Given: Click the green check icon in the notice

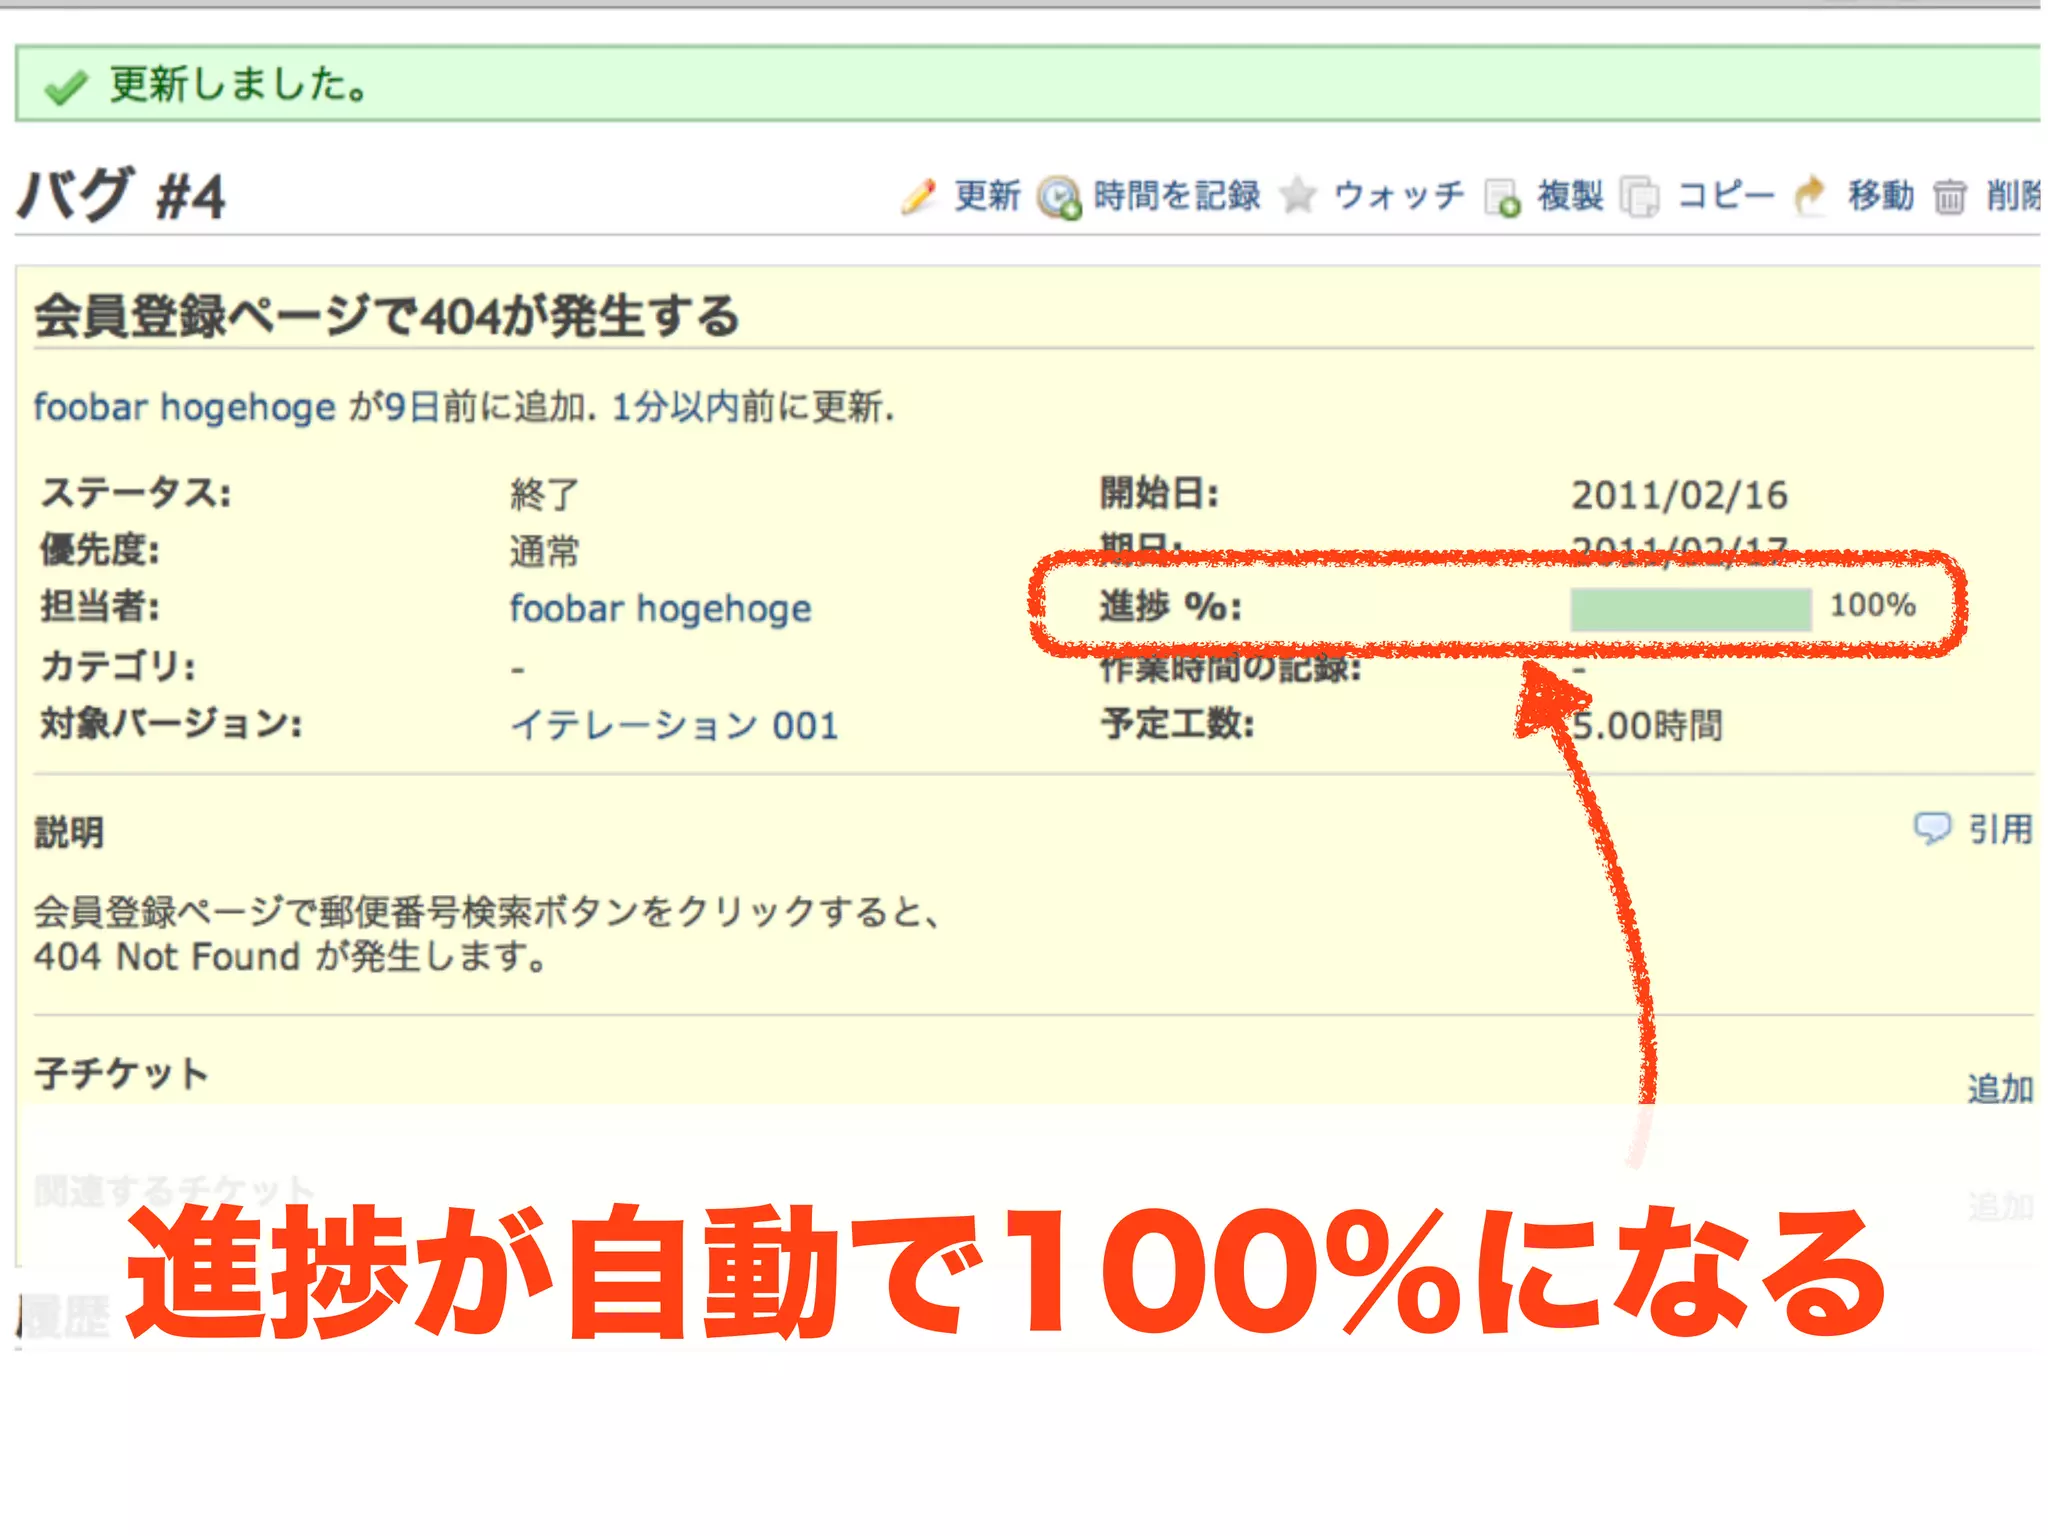Looking at the screenshot, I should coord(66,88).
